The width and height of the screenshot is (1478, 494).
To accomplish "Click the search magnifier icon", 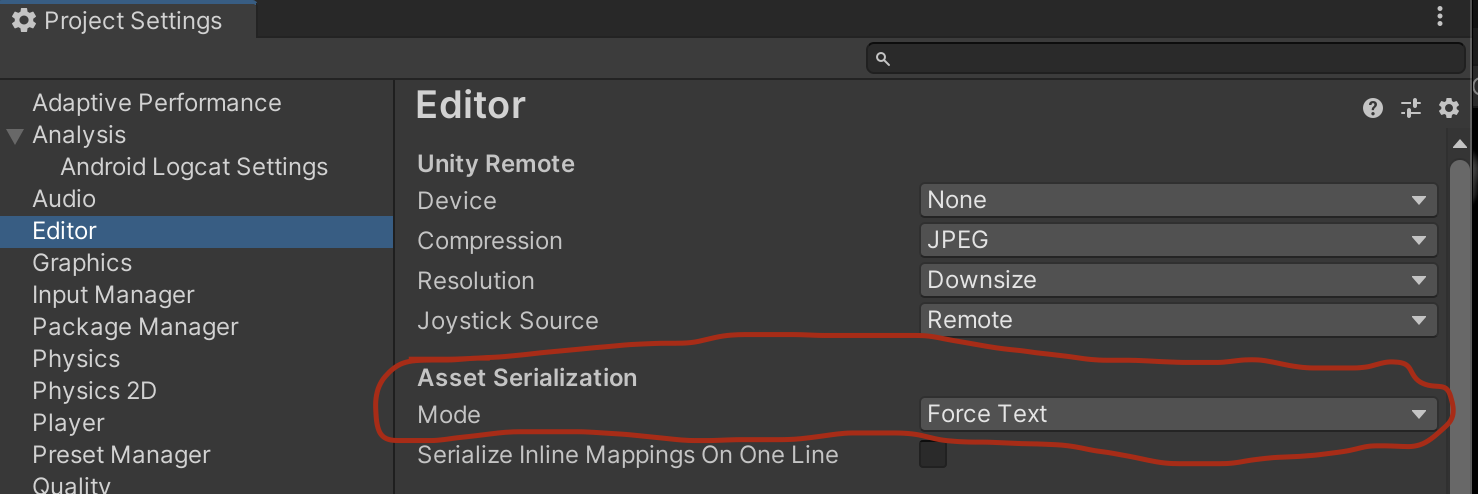I will pos(883,59).
